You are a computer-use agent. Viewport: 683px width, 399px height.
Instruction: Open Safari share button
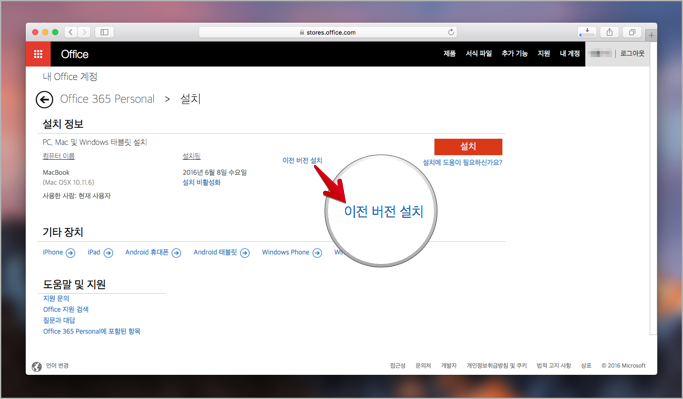pyautogui.click(x=609, y=32)
